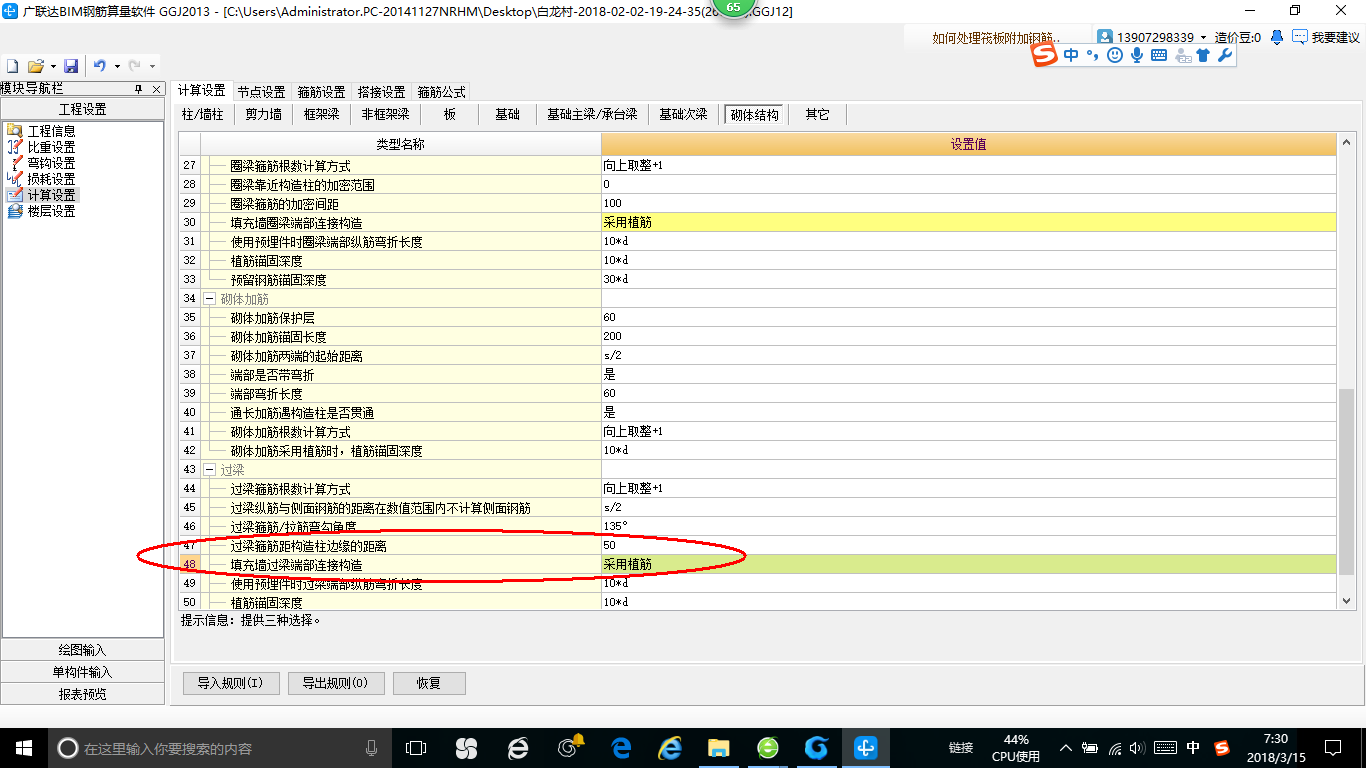Image resolution: width=1366 pixels, height=768 pixels.
Task: Click the Save disk icon
Action: tap(71, 66)
